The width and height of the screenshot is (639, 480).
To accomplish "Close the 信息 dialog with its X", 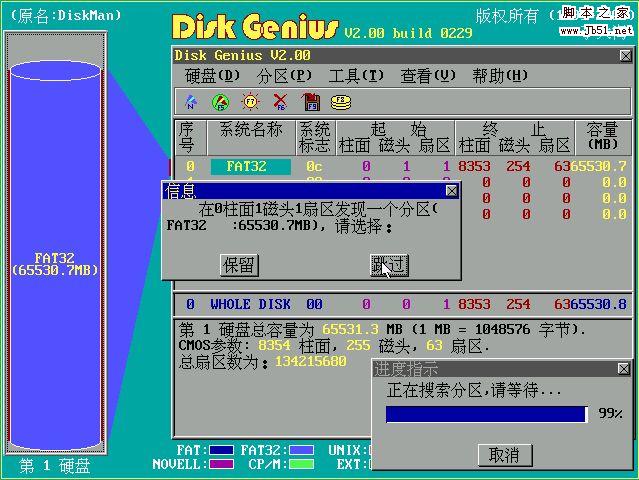I will pos(451,190).
